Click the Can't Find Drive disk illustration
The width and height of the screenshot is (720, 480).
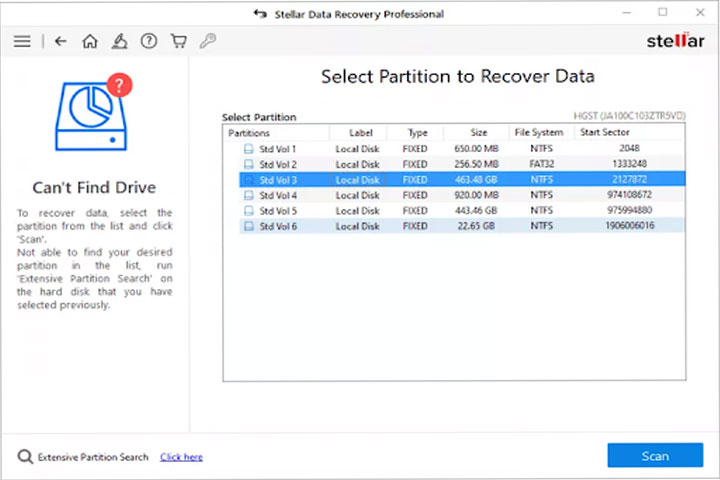pyautogui.click(x=94, y=112)
